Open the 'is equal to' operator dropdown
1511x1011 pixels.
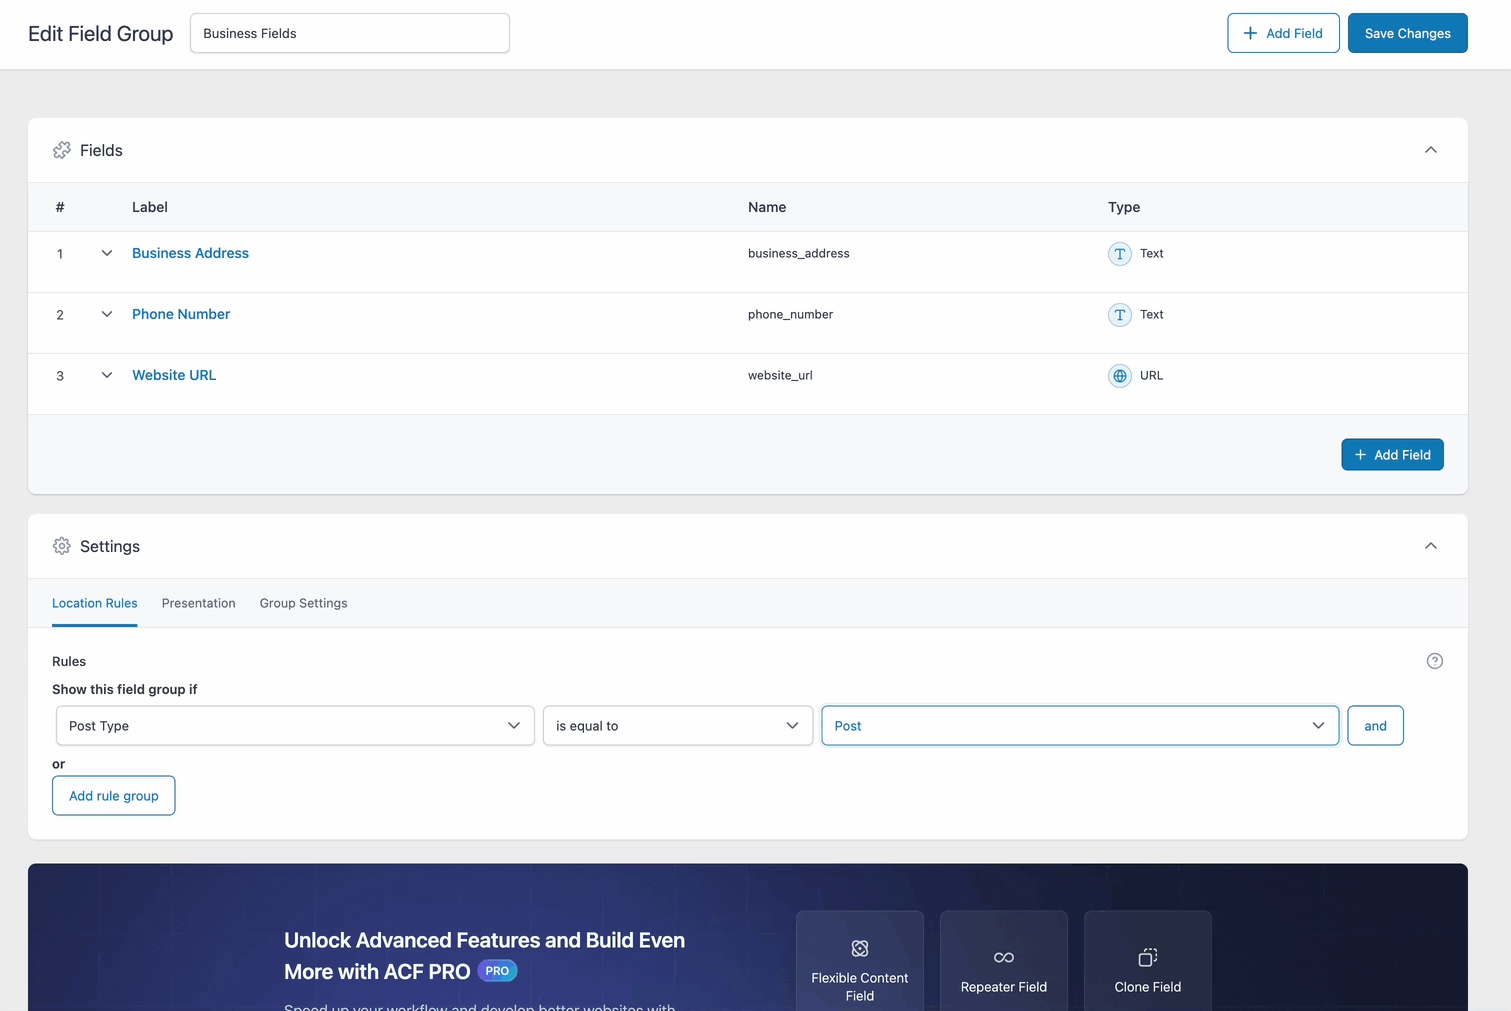point(677,726)
